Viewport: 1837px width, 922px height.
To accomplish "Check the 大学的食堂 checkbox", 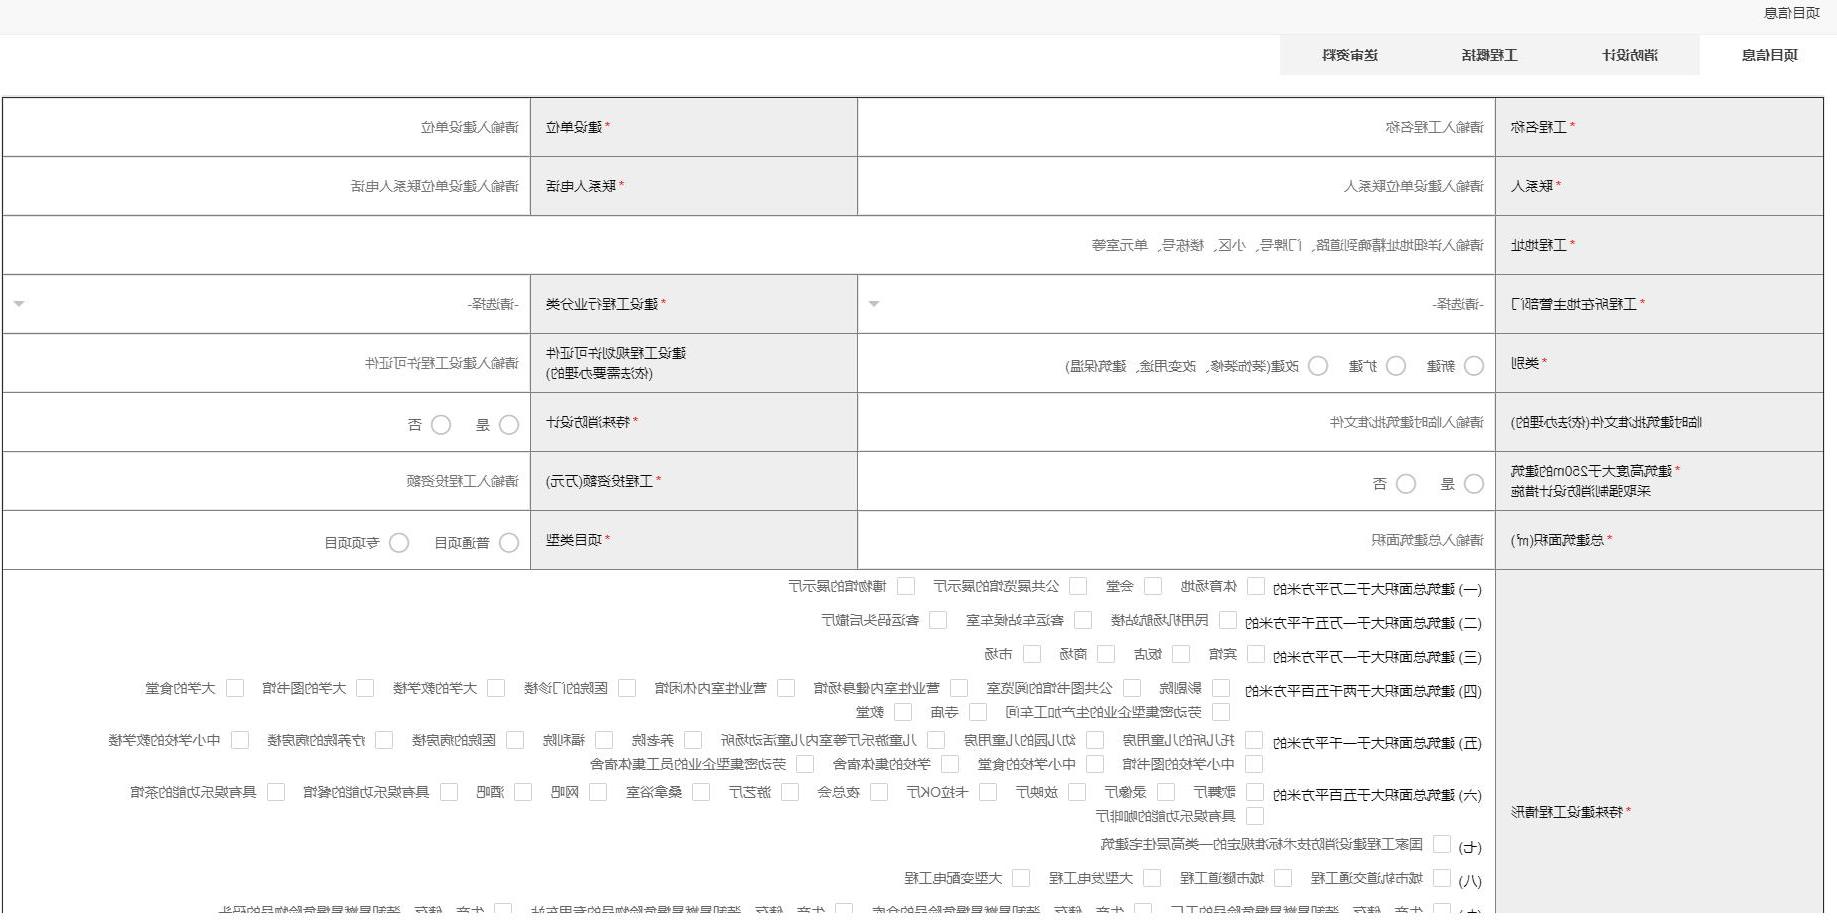I will [x=234, y=688].
